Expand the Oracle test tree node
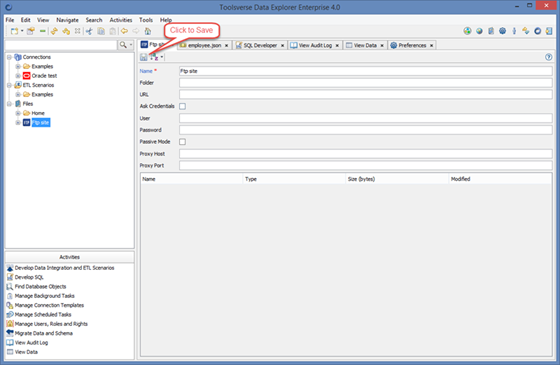This screenshot has height=365, width=560. pyautogui.click(x=18, y=76)
